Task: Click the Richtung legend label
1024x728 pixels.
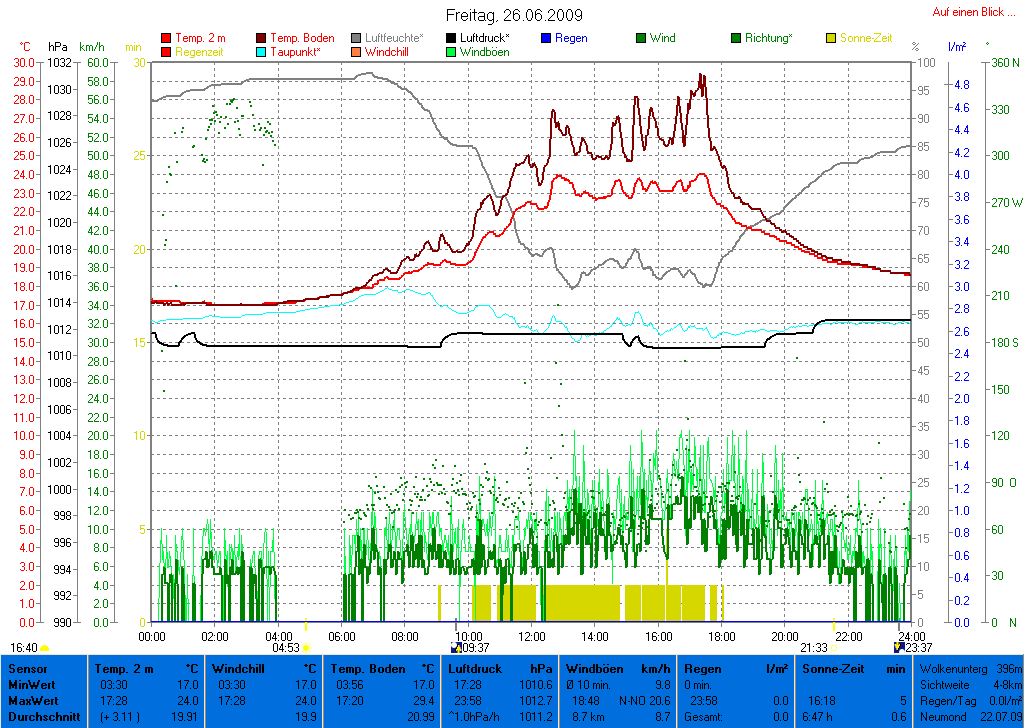Action: (x=769, y=38)
